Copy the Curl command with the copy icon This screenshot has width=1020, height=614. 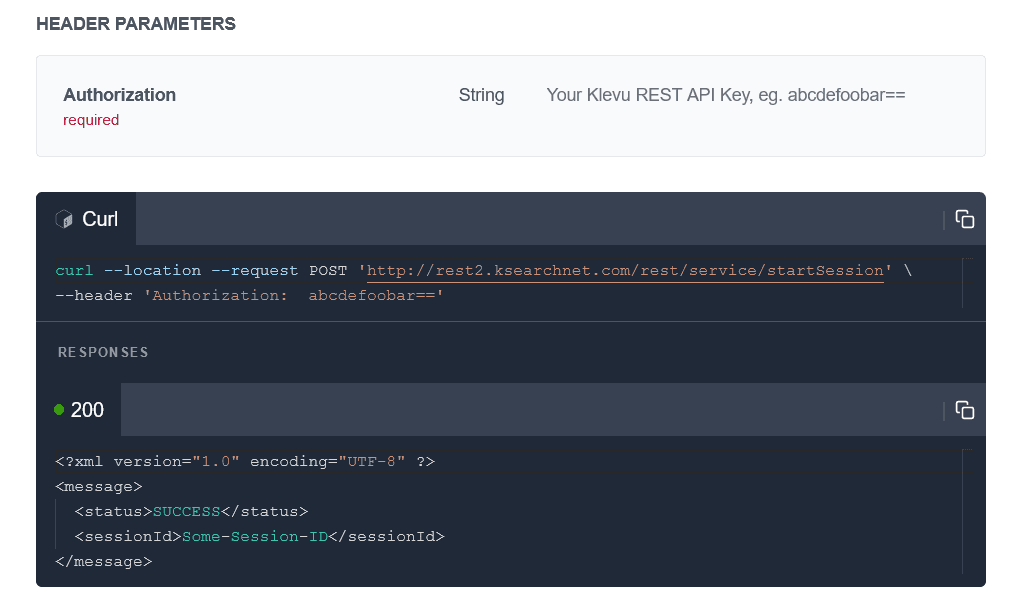[x=964, y=219]
